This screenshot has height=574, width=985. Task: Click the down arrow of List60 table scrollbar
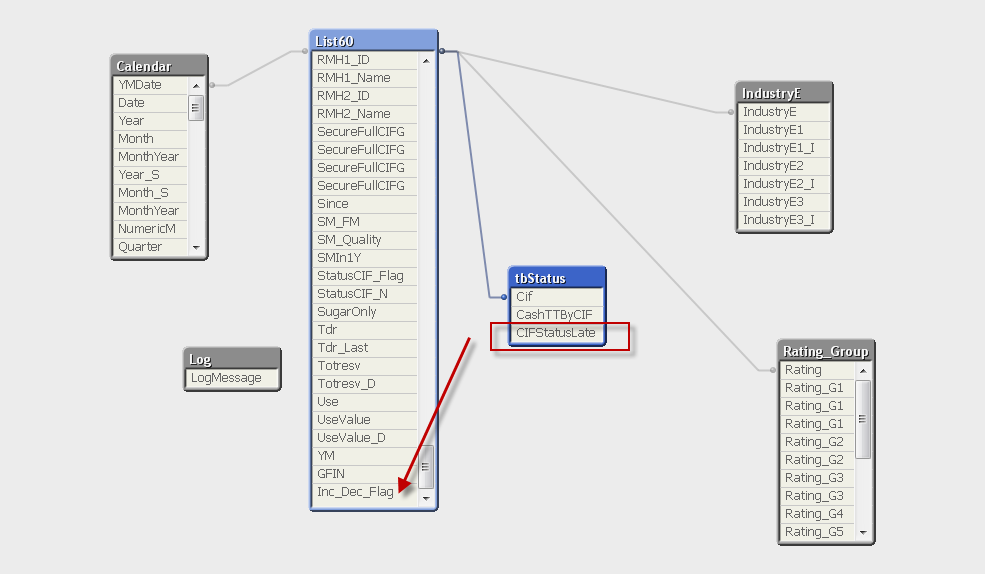point(426,499)
